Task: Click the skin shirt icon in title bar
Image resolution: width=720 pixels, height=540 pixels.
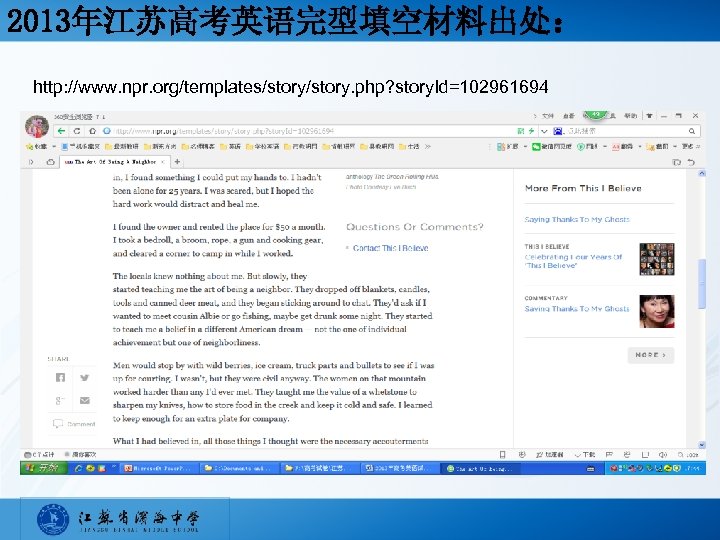Action: (650, 116)
